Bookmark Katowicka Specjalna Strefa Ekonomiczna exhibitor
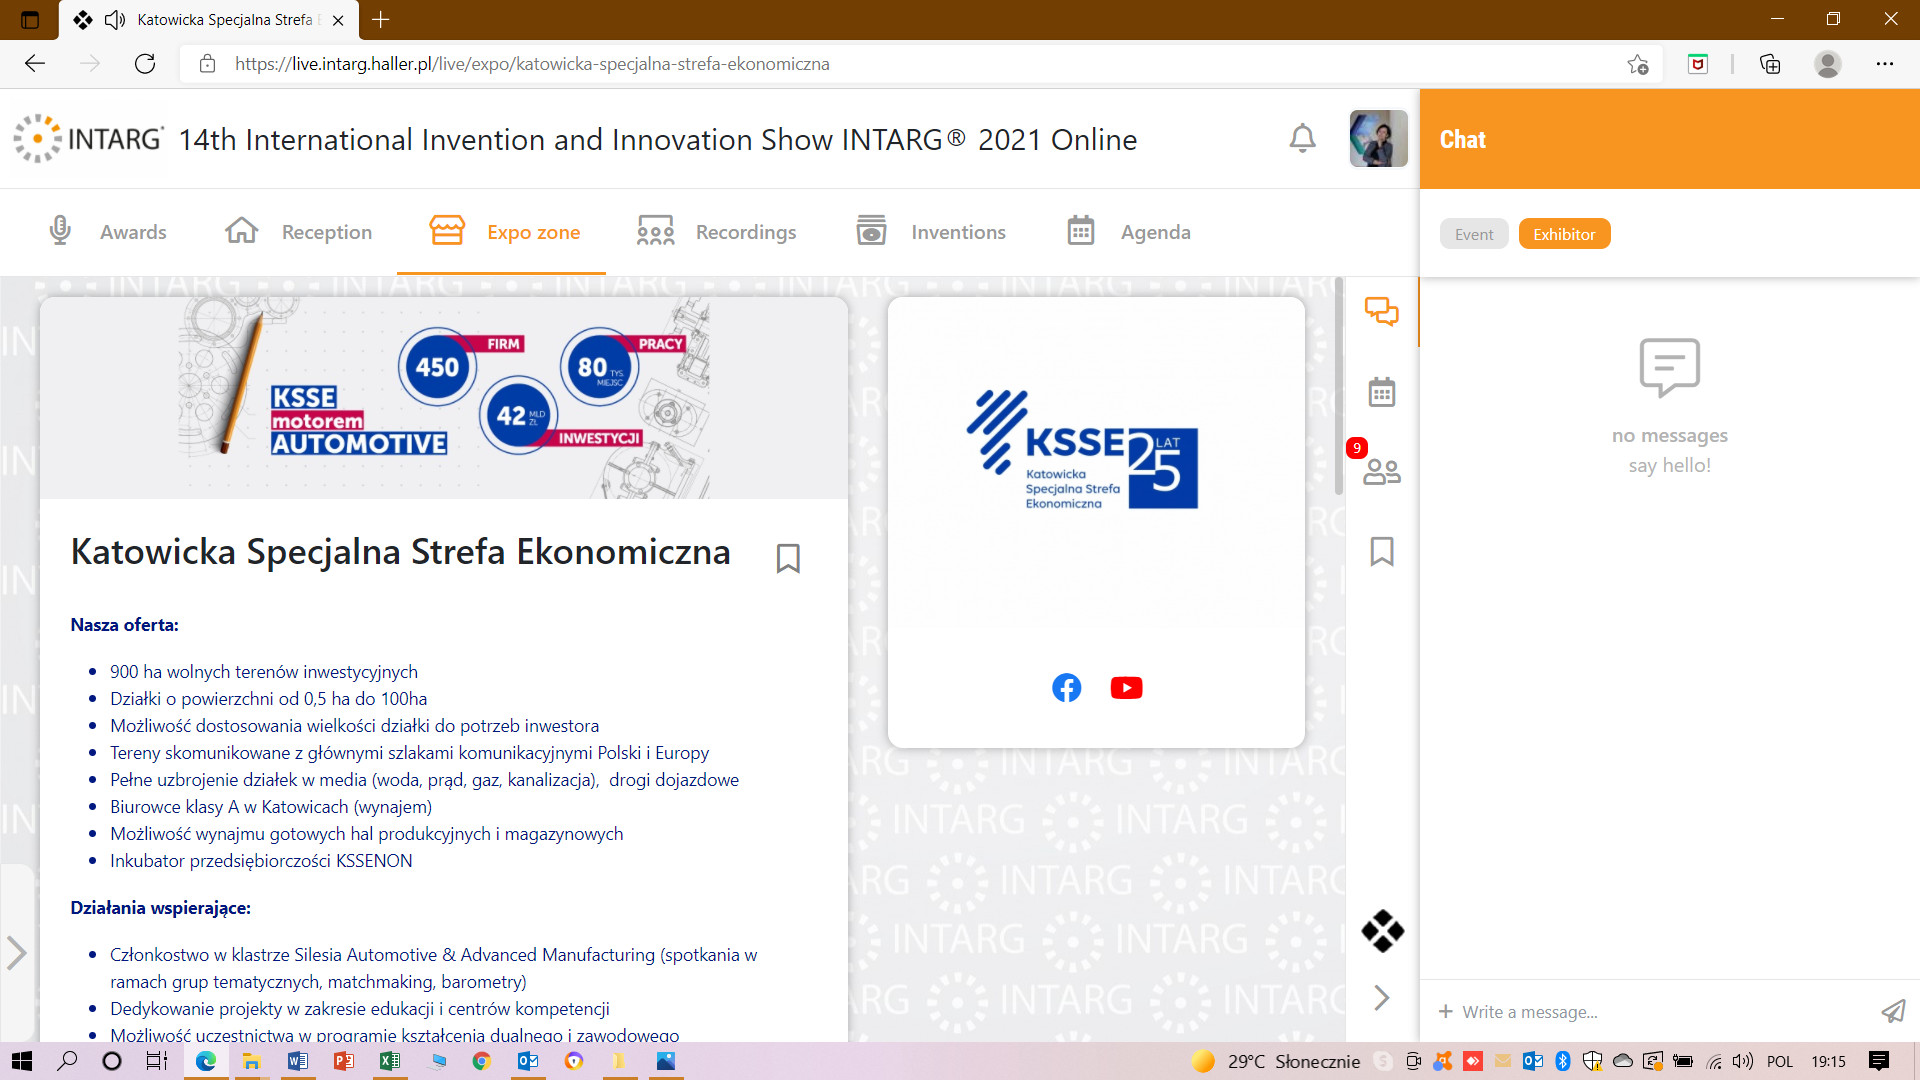Image resolution: width=1920 pixels, height=1080 pixels. point(788,558)
